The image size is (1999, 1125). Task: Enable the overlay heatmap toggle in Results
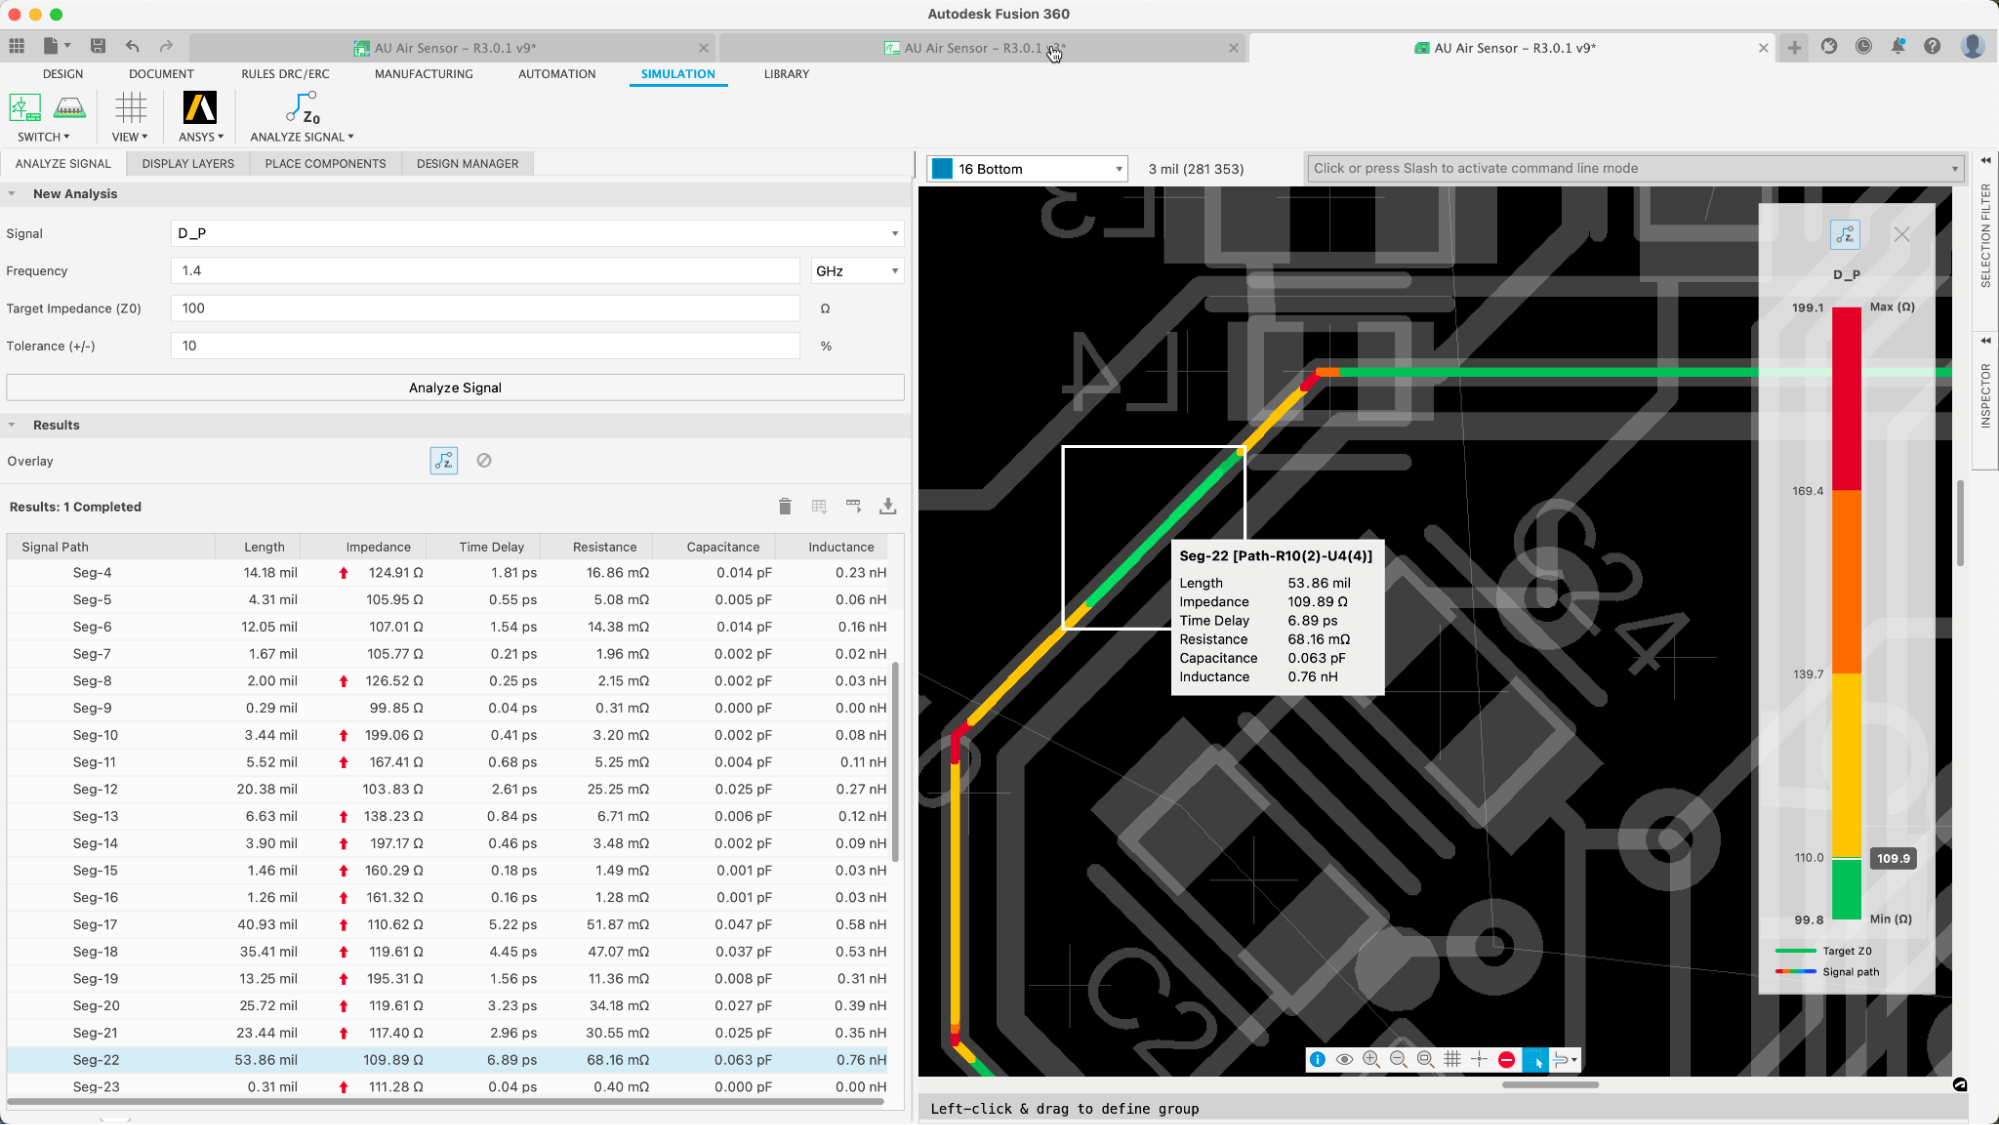(443, 461)
